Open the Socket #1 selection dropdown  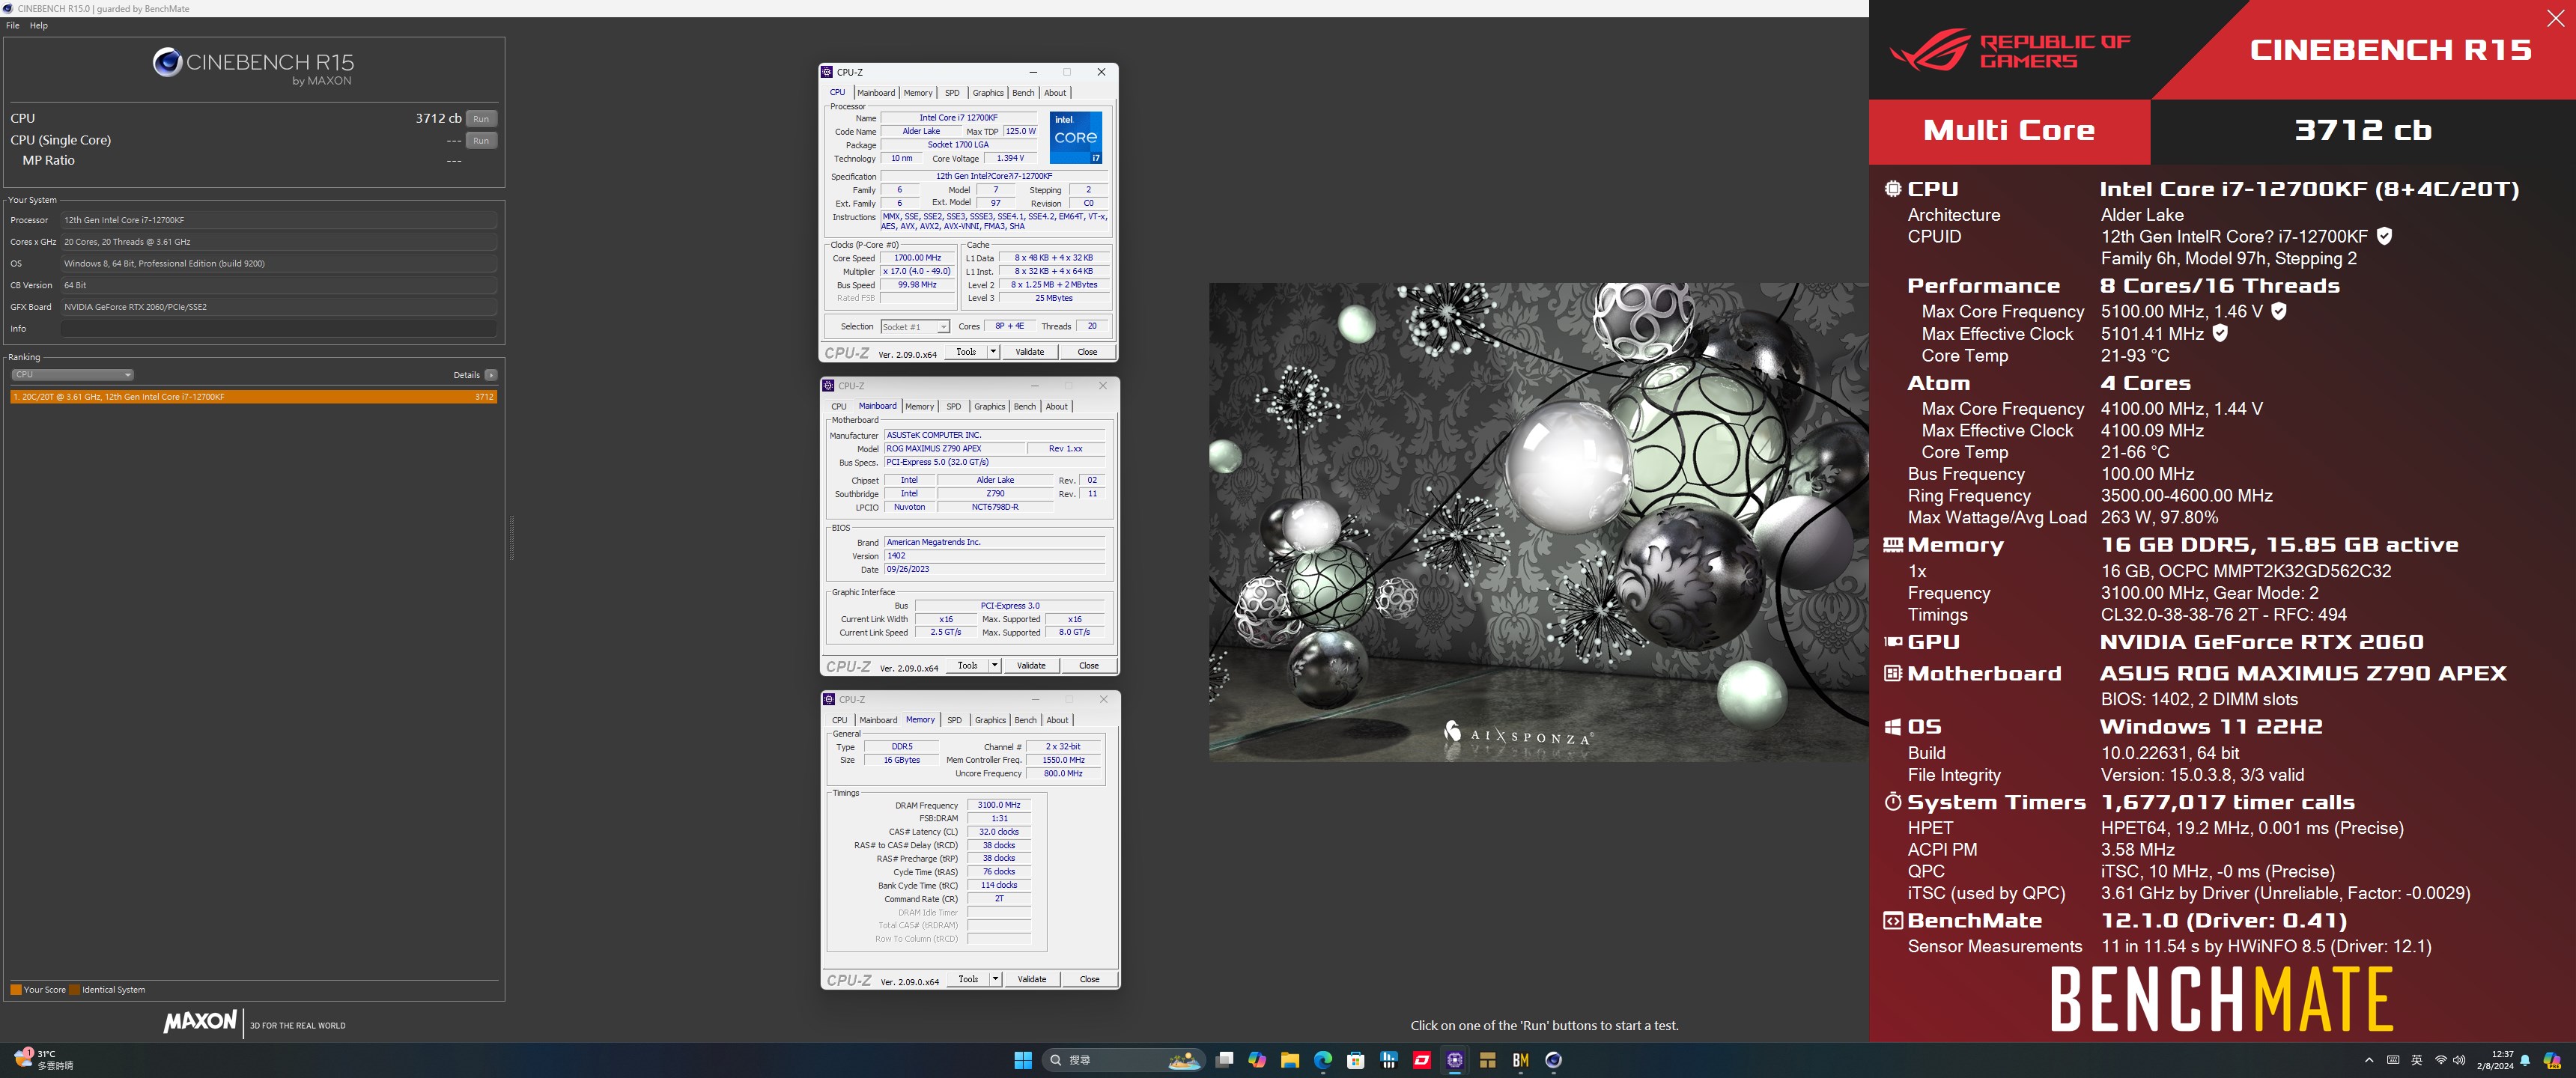point(915,327)
